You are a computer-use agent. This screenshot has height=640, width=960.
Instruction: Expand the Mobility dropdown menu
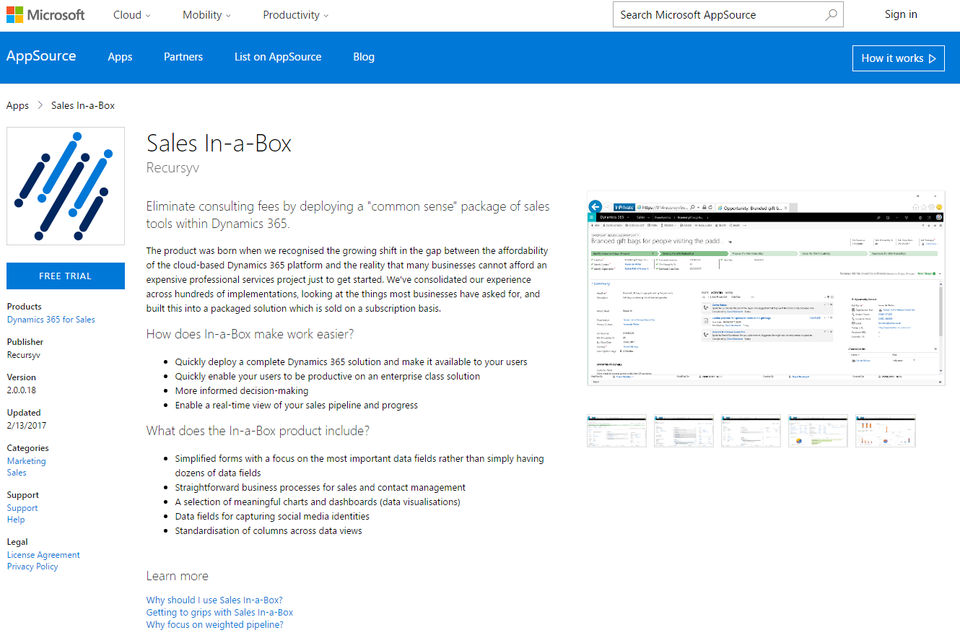point(206,15)
